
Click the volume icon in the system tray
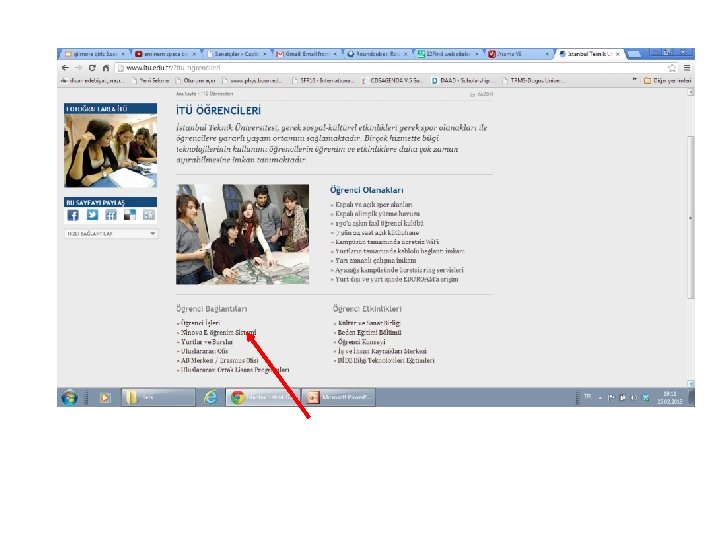click(x=634, y=398)
